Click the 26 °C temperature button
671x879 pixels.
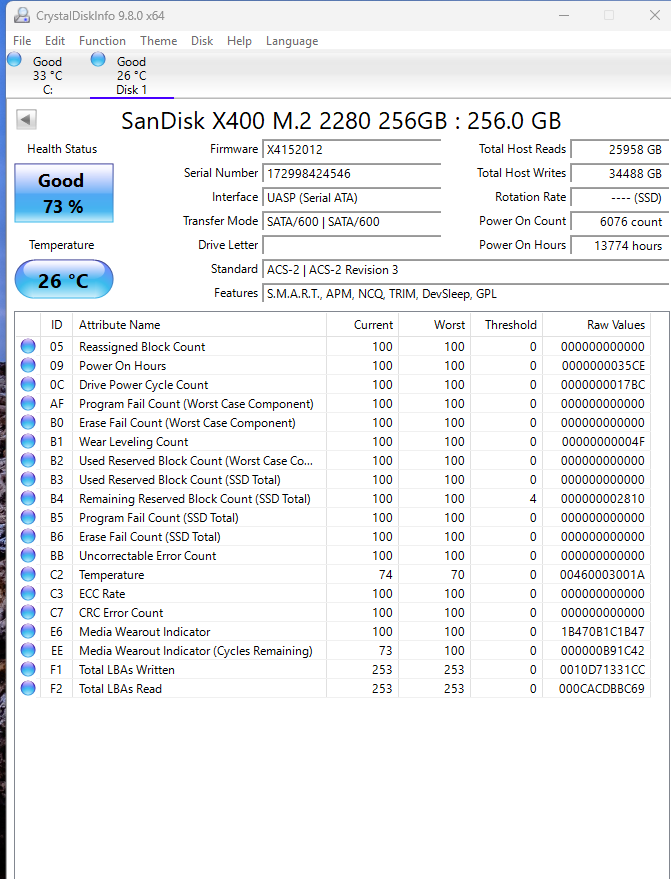coord(64,279)
